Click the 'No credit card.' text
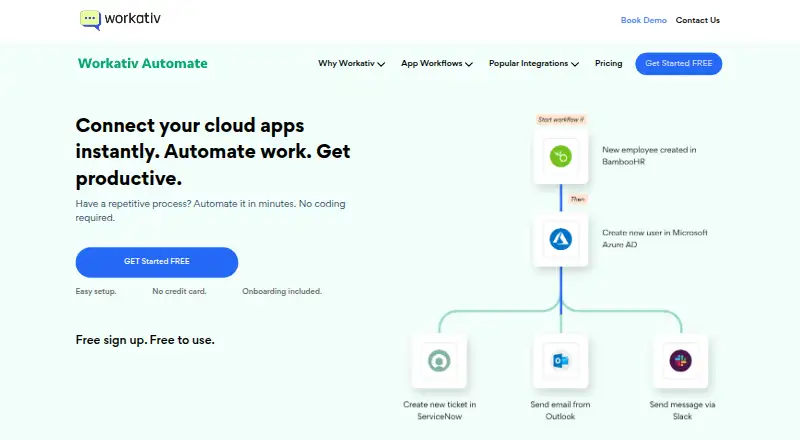Image resolution: width=800 pixels, height=440 pixels. click(x=179, y=291)
